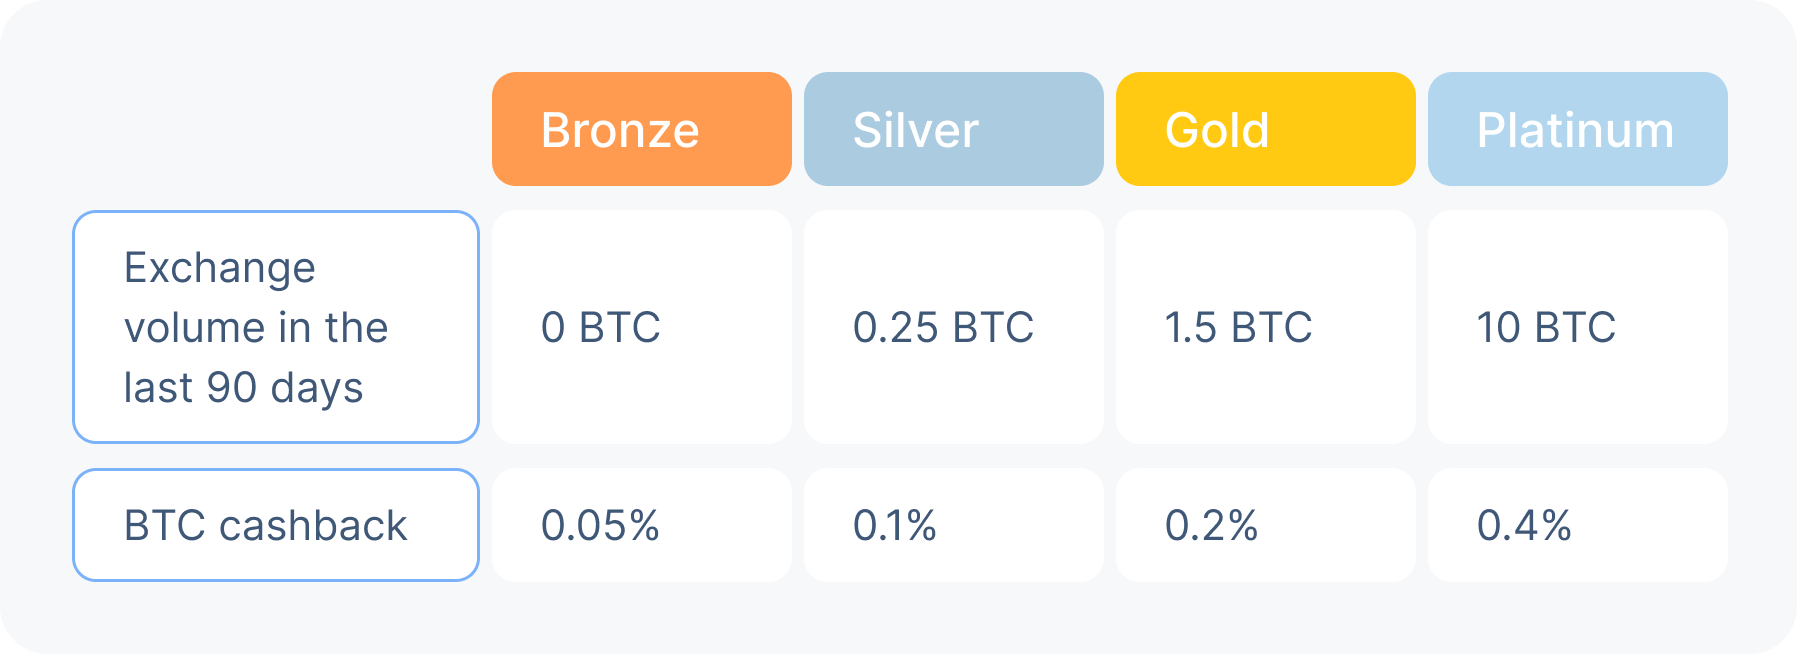
Task: Open the Gold tier header
Action: click(x=1265, y=129)
